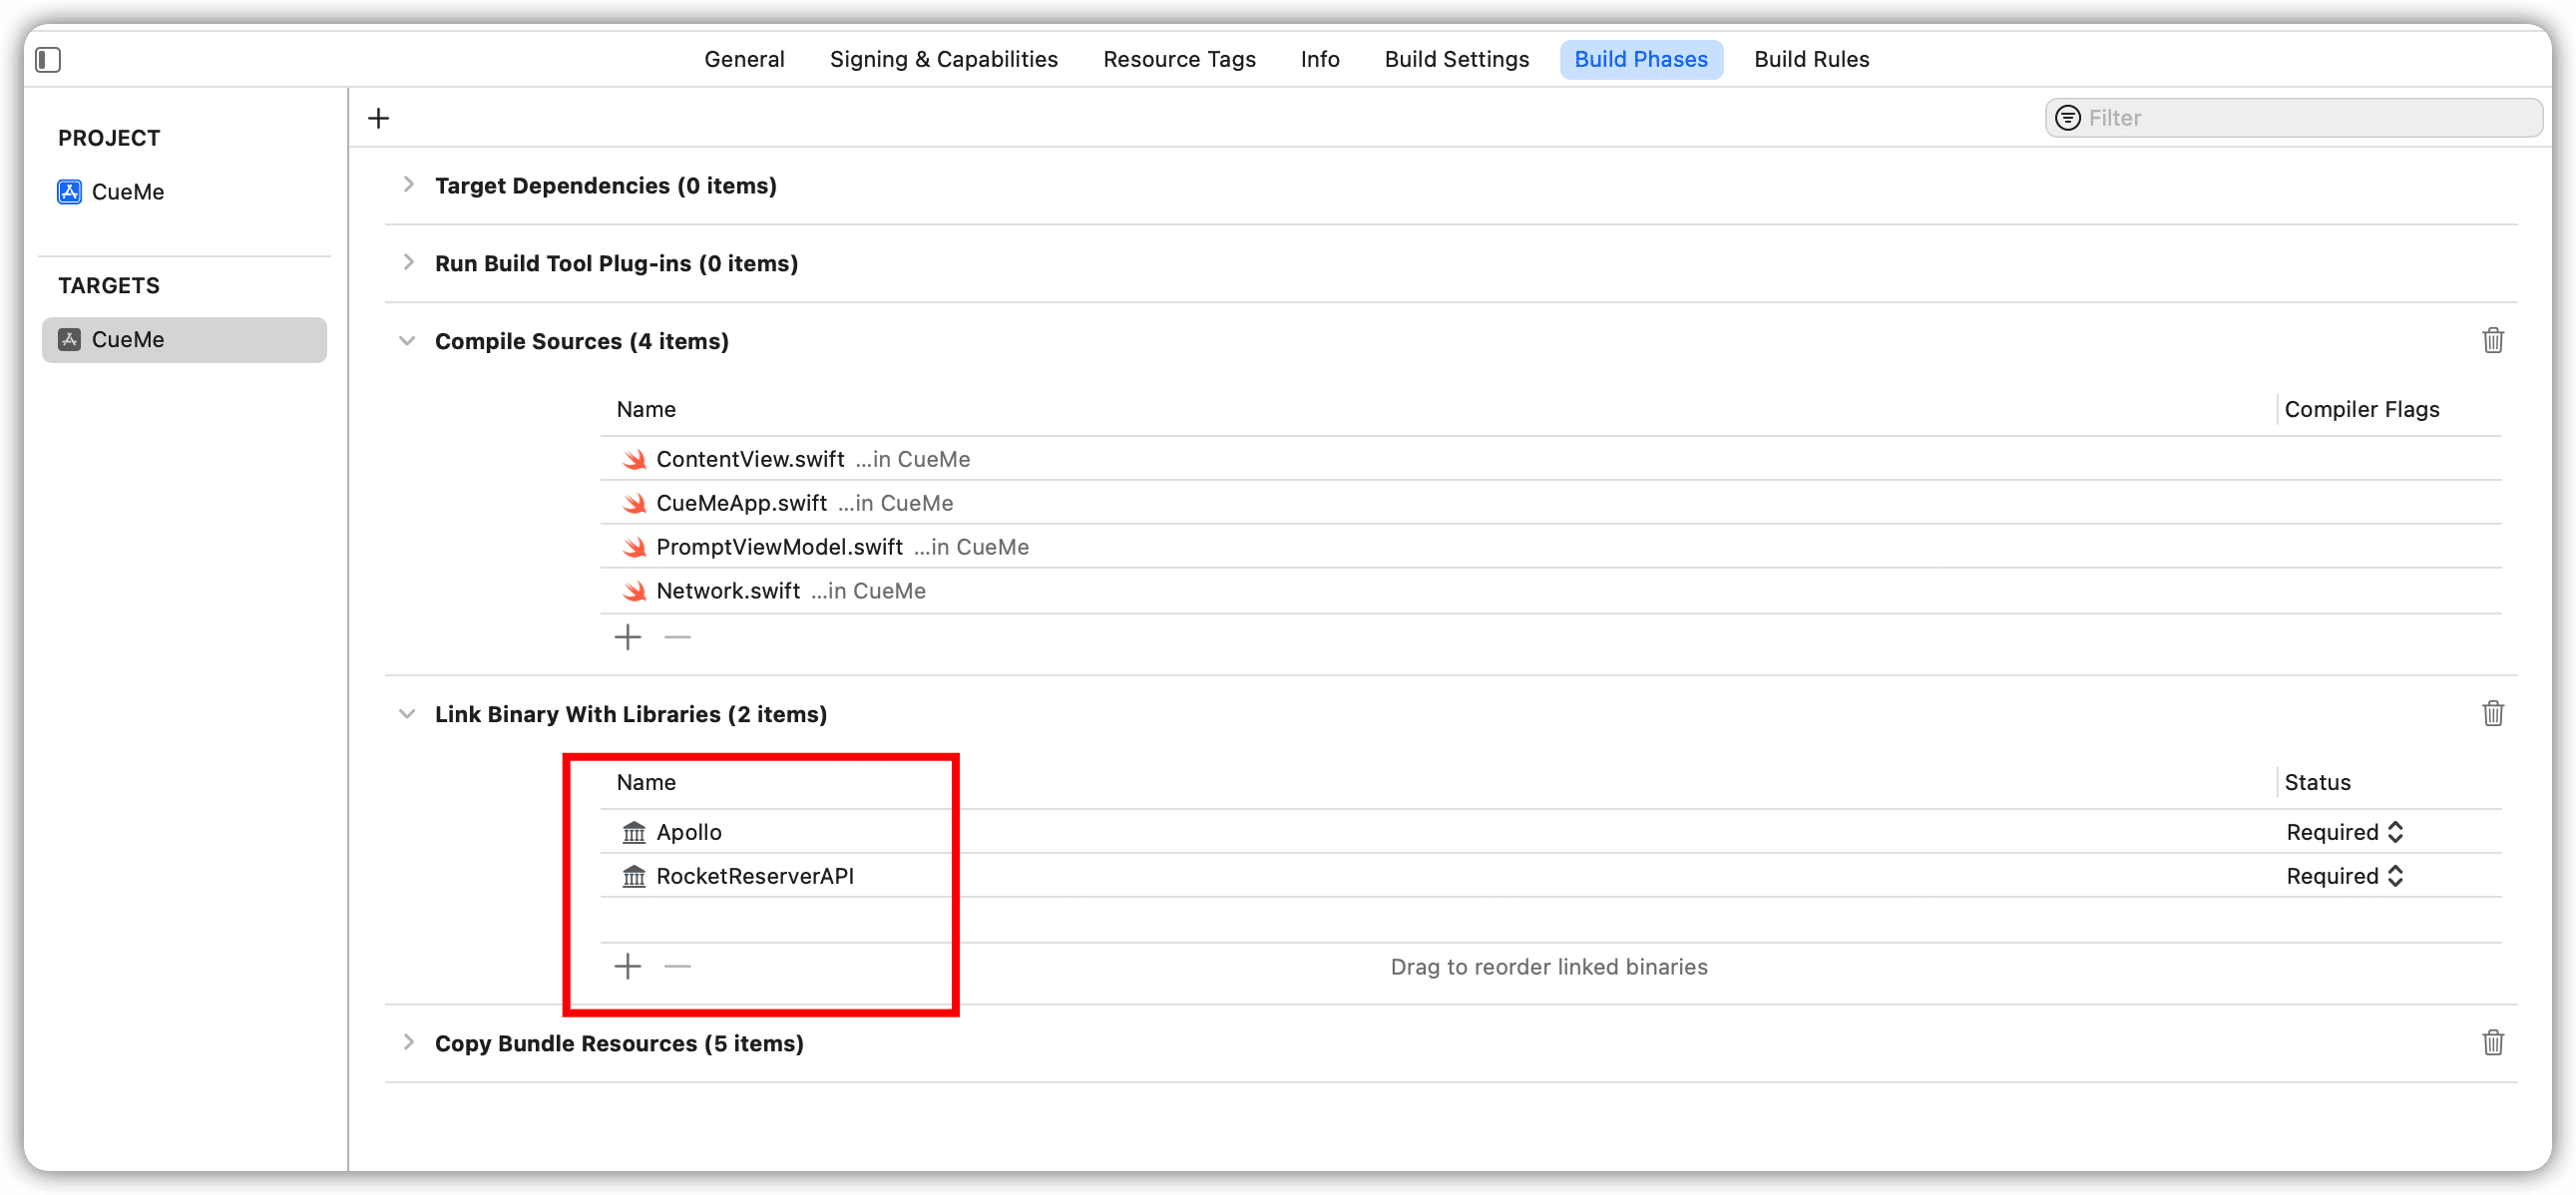Screen dimensions: 2576x1195
Task: Select the Build Phases tab
Action: click(x=1641, y=60)
